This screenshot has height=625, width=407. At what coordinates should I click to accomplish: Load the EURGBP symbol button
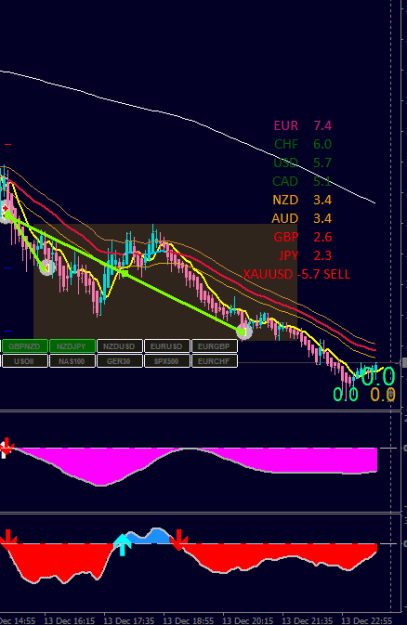click(214, 346)
